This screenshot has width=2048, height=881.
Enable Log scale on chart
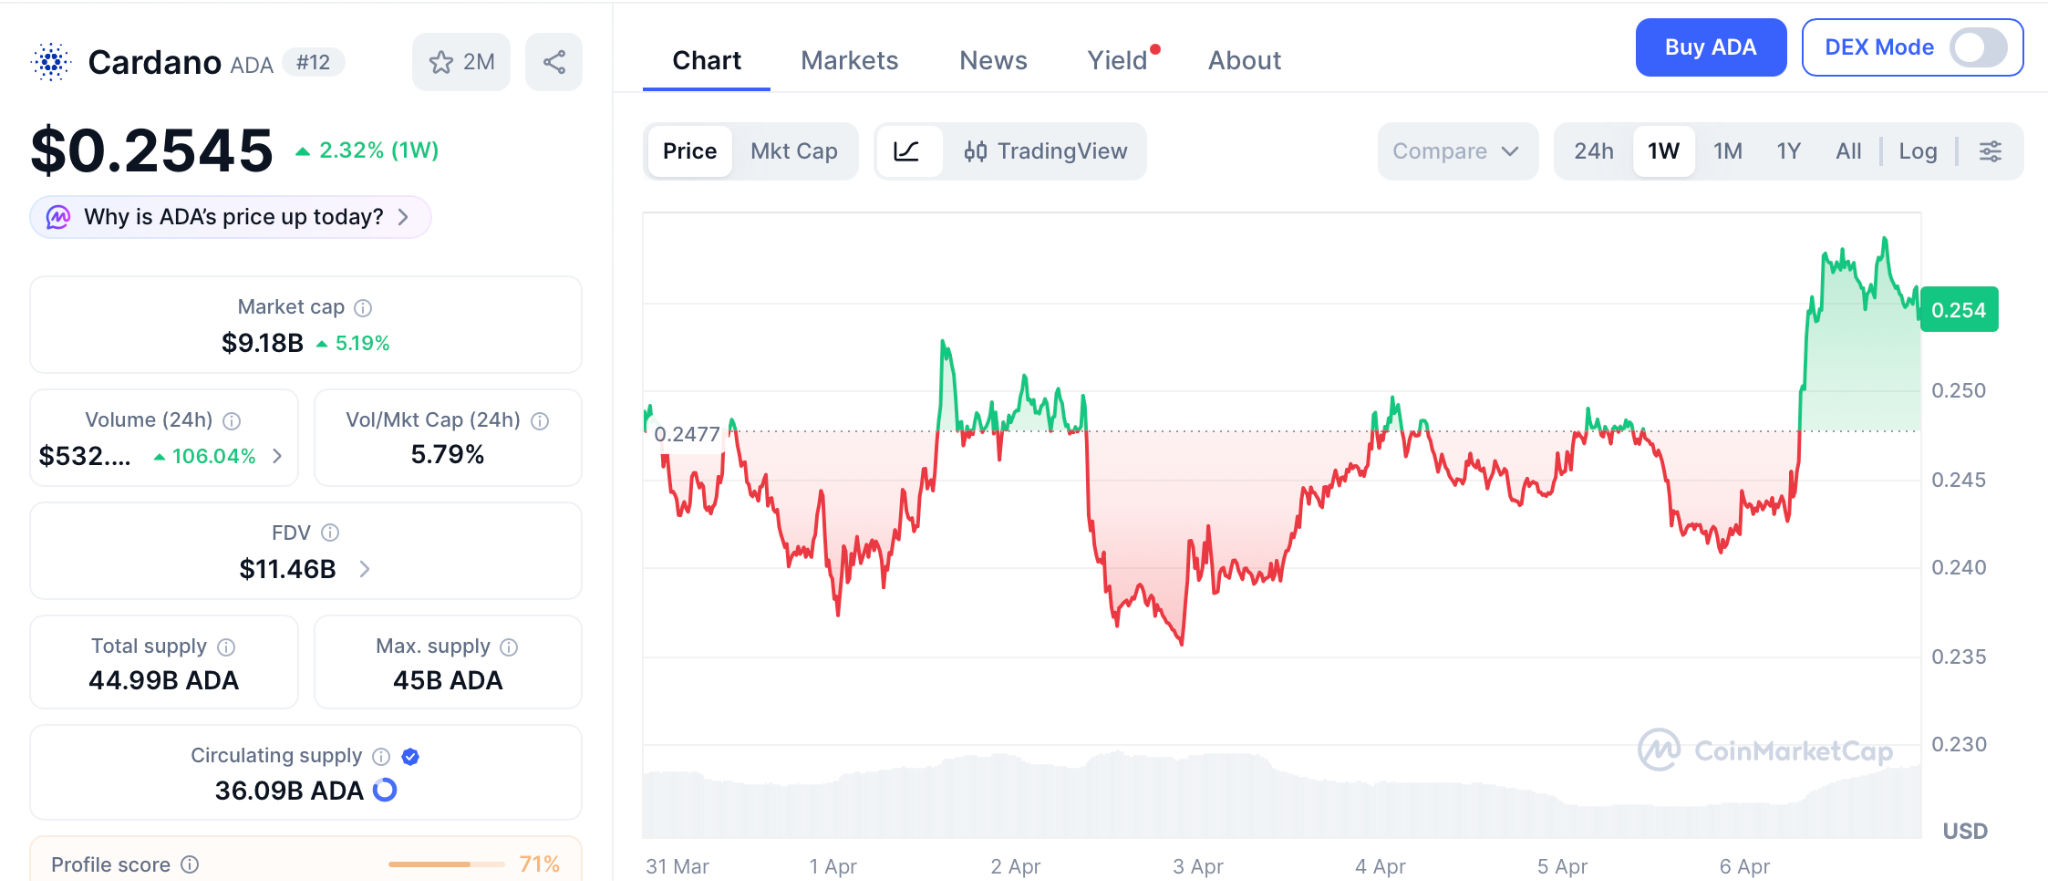(1917, 151)
